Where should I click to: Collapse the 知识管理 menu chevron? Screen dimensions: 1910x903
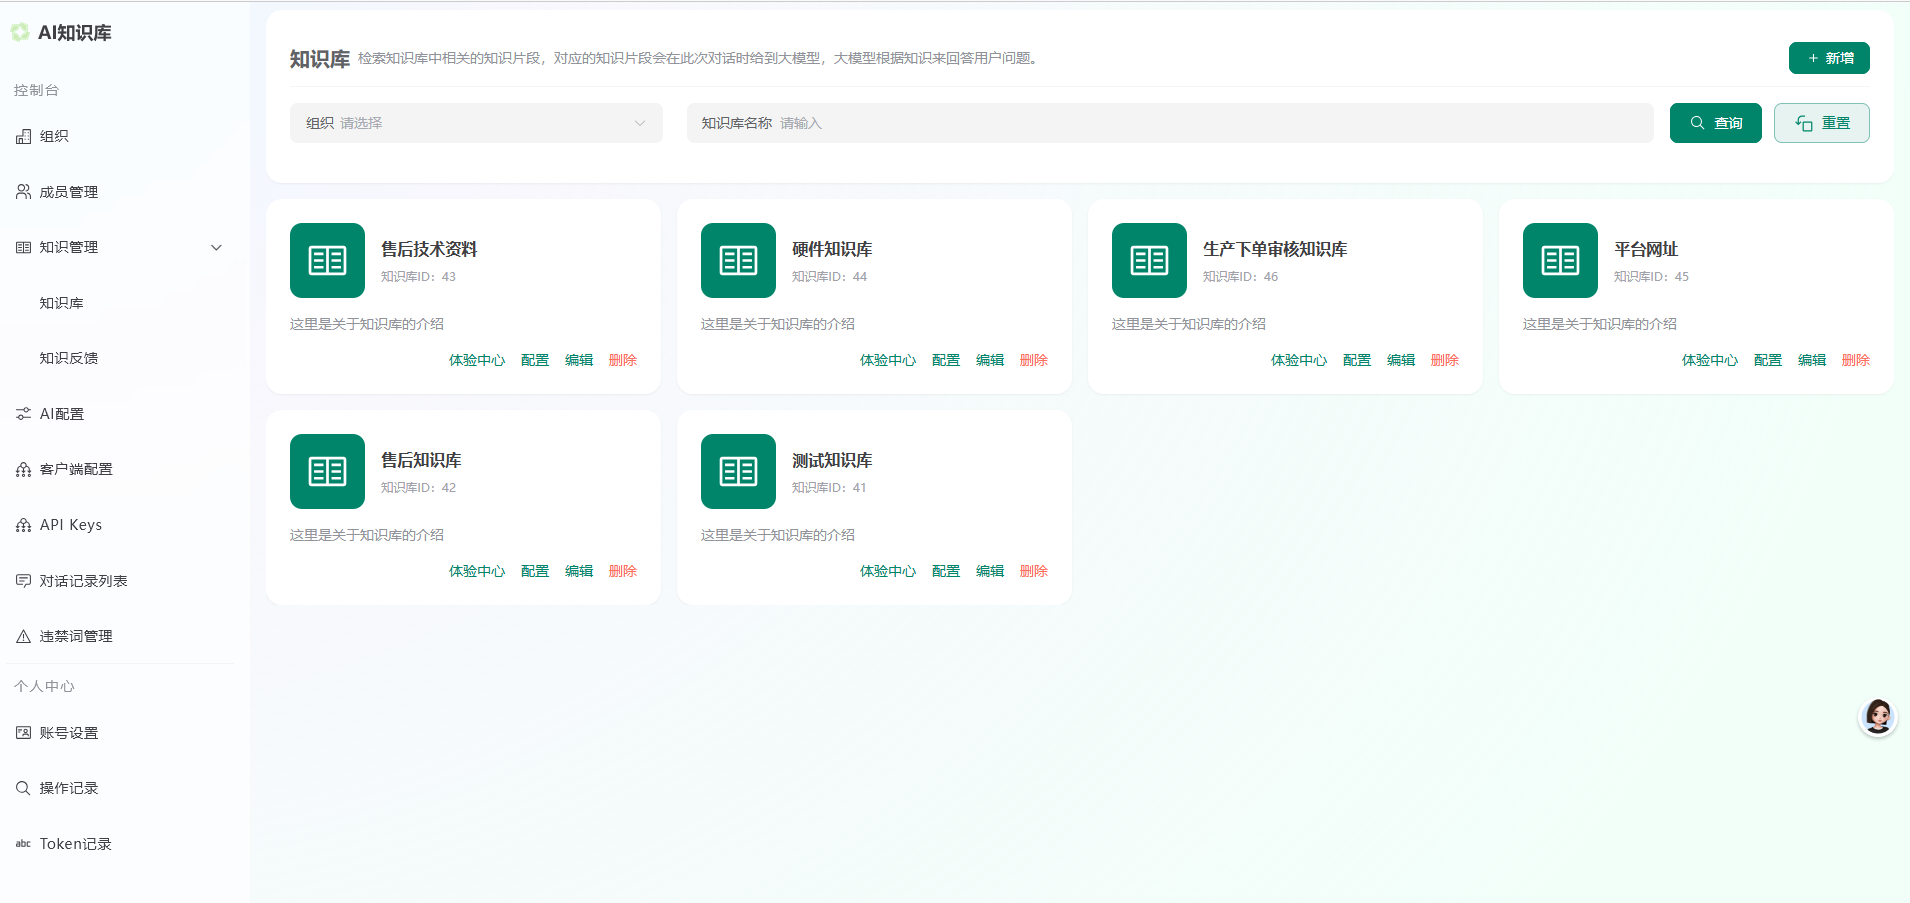coord(216,247)
